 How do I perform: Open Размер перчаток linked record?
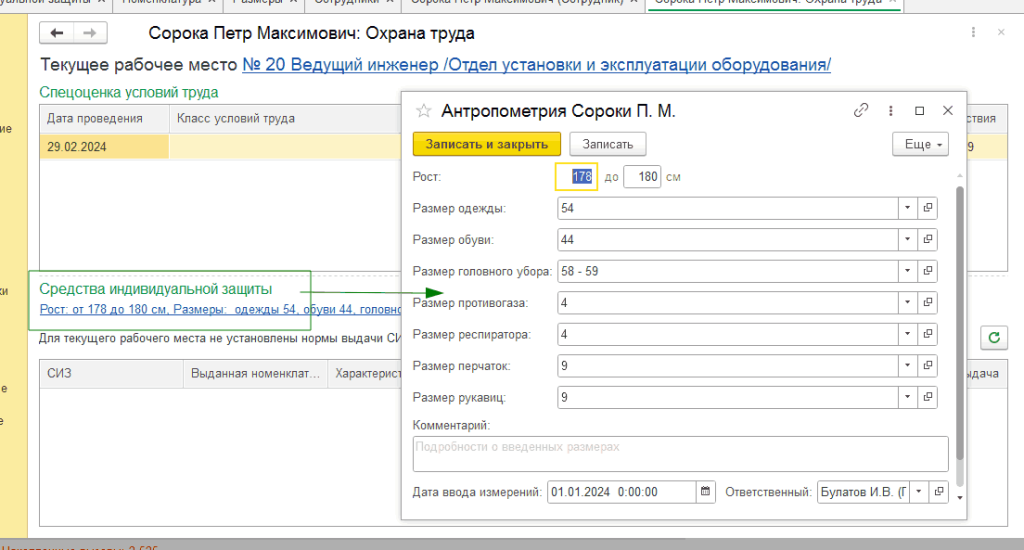coord(927,365)
